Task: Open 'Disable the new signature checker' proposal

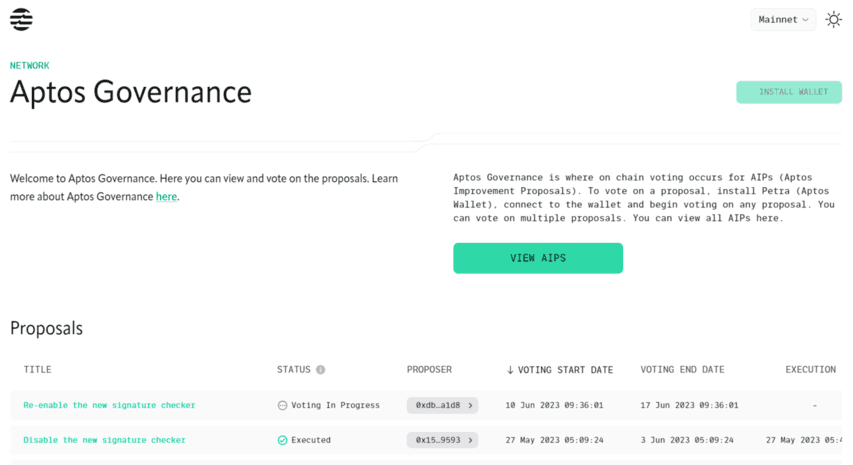Action: (x=104, y=440)
